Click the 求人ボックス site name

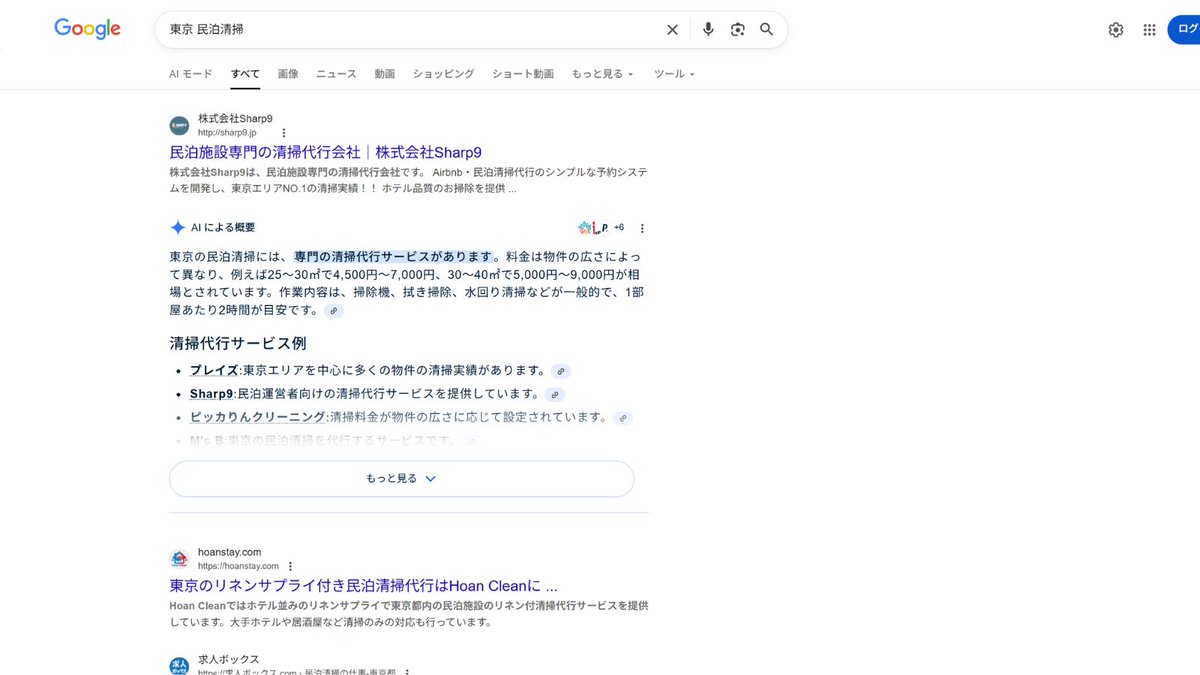[x=228, y=659]
